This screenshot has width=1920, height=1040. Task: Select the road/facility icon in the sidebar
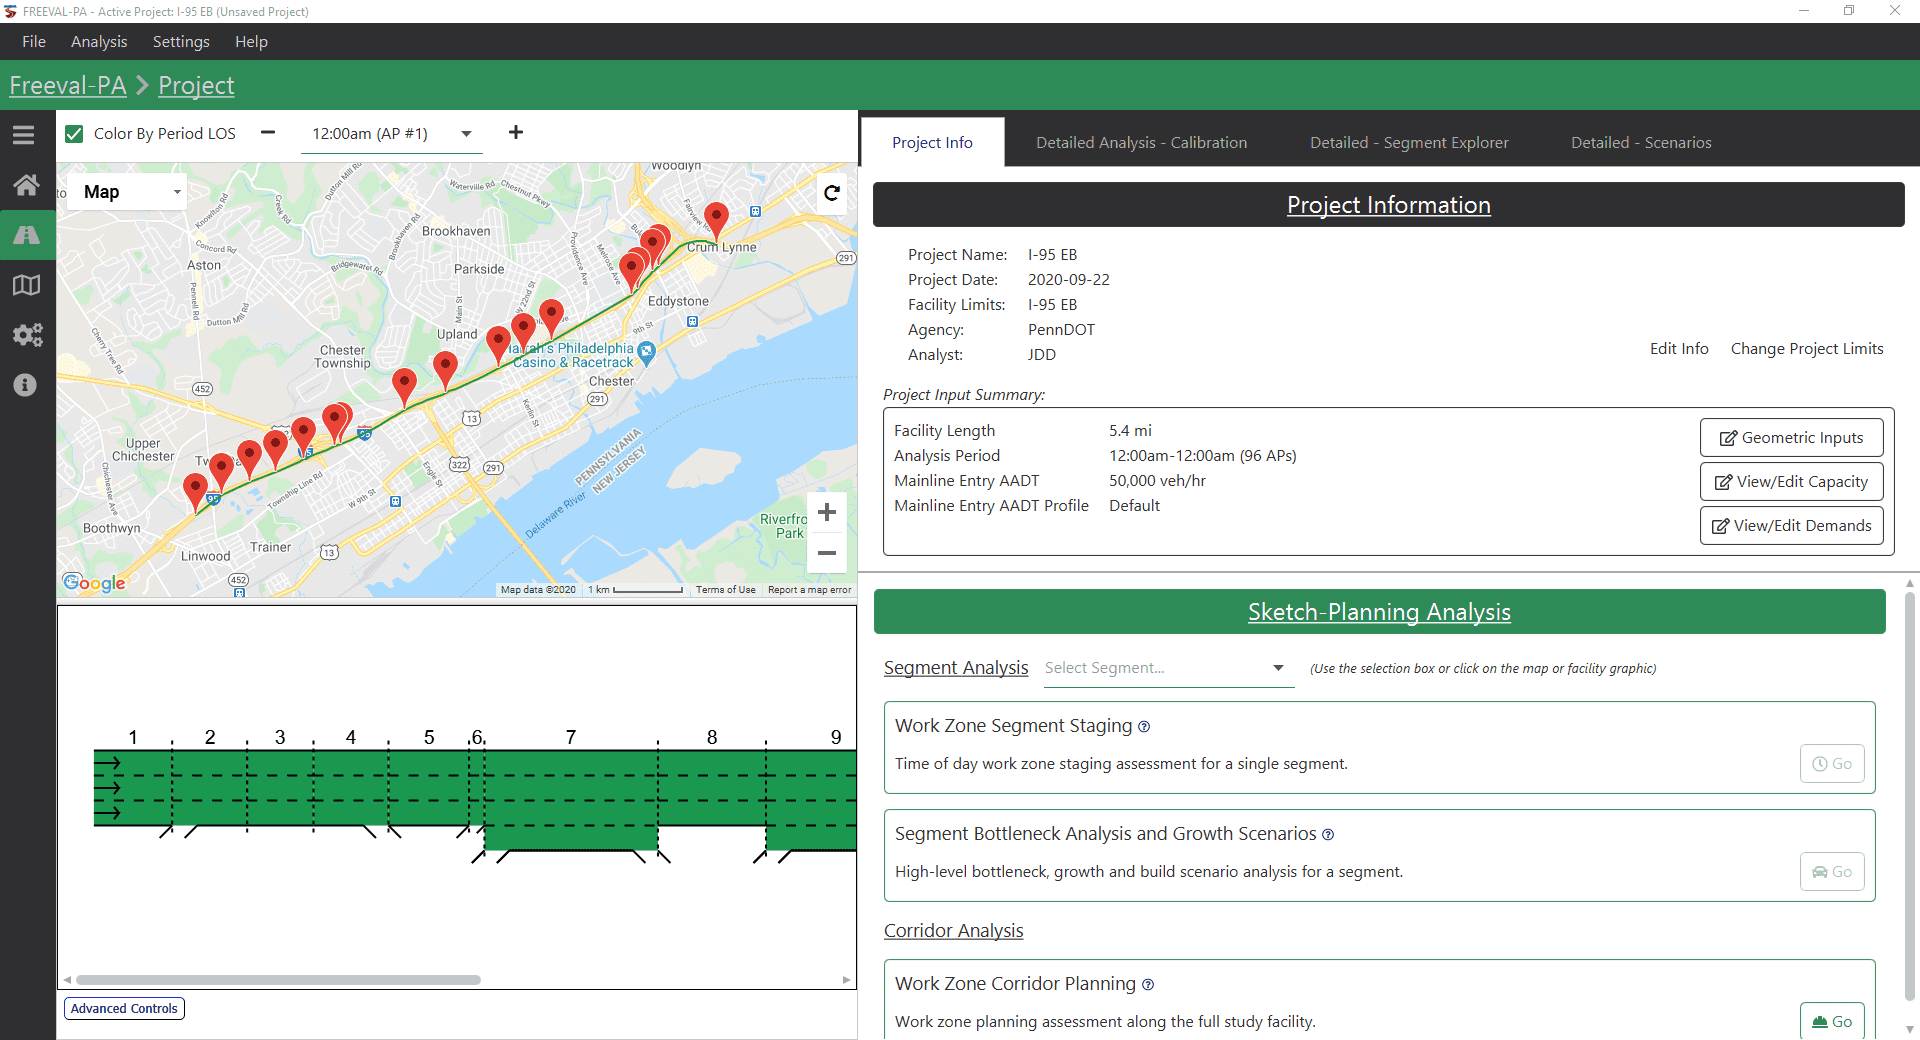click(x=26, y=235)
